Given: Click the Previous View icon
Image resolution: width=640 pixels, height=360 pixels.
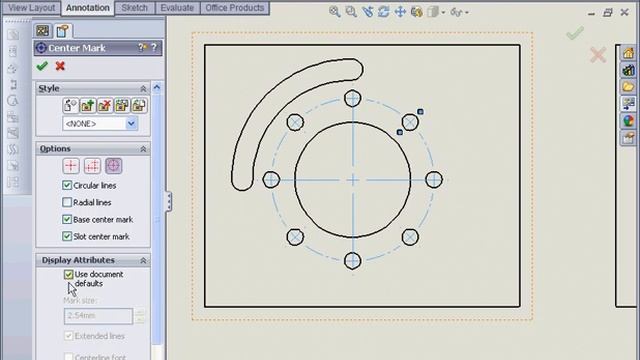Looking at the screenshot, I should (367, 12).
